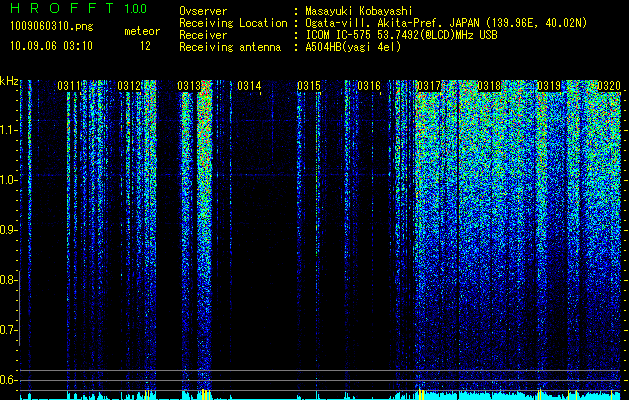This screenshot has height=400, width=629.
Task: Click the Receiving Location label
Action: tap(233, 23)
